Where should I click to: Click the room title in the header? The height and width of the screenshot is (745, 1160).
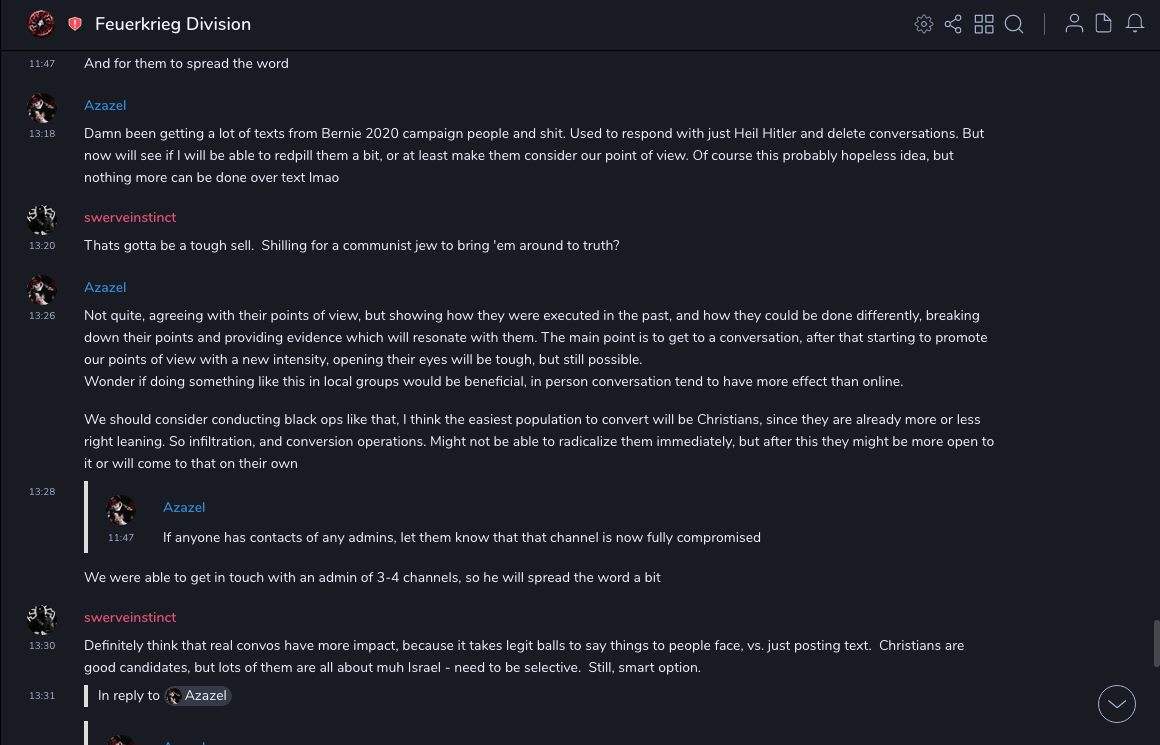click(173, 24)
